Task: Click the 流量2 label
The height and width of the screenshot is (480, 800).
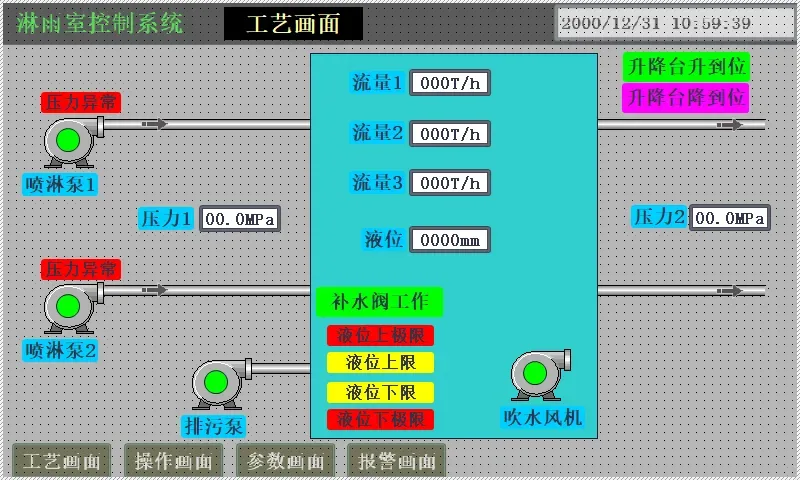Action: pyautogui.click(x=378, y=133)
